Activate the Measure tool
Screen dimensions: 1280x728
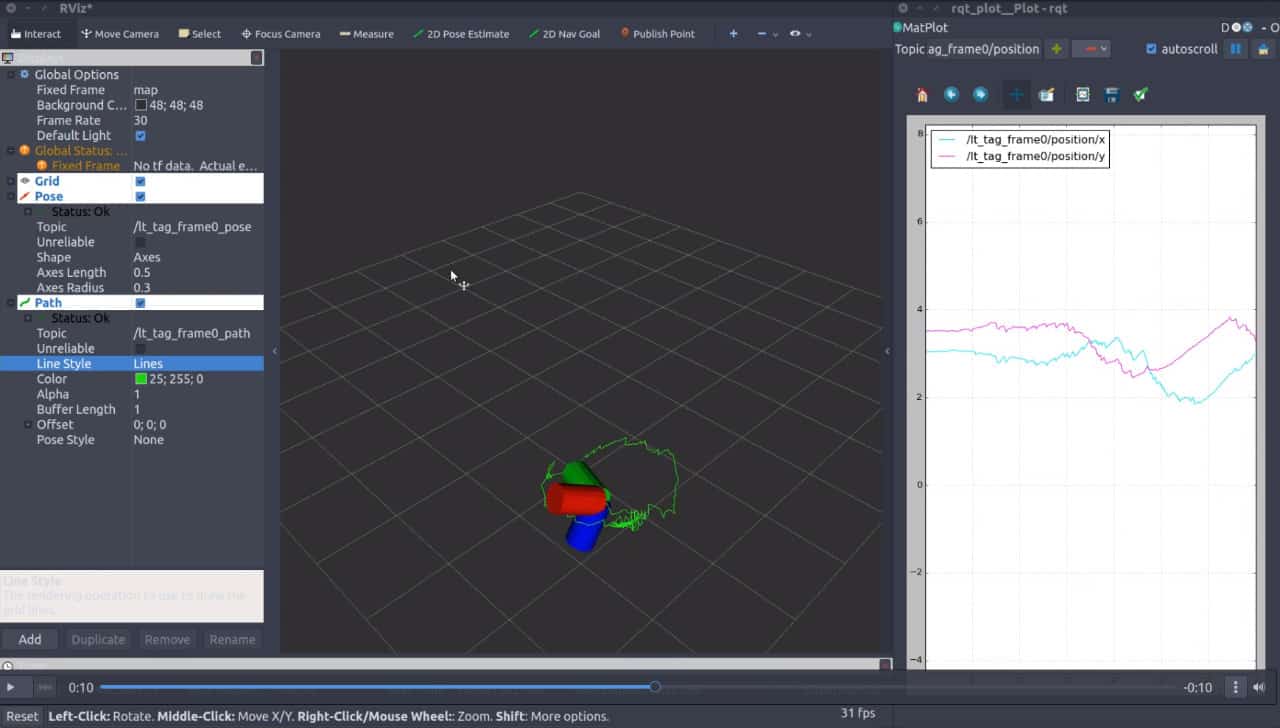[x=366, y=33]
